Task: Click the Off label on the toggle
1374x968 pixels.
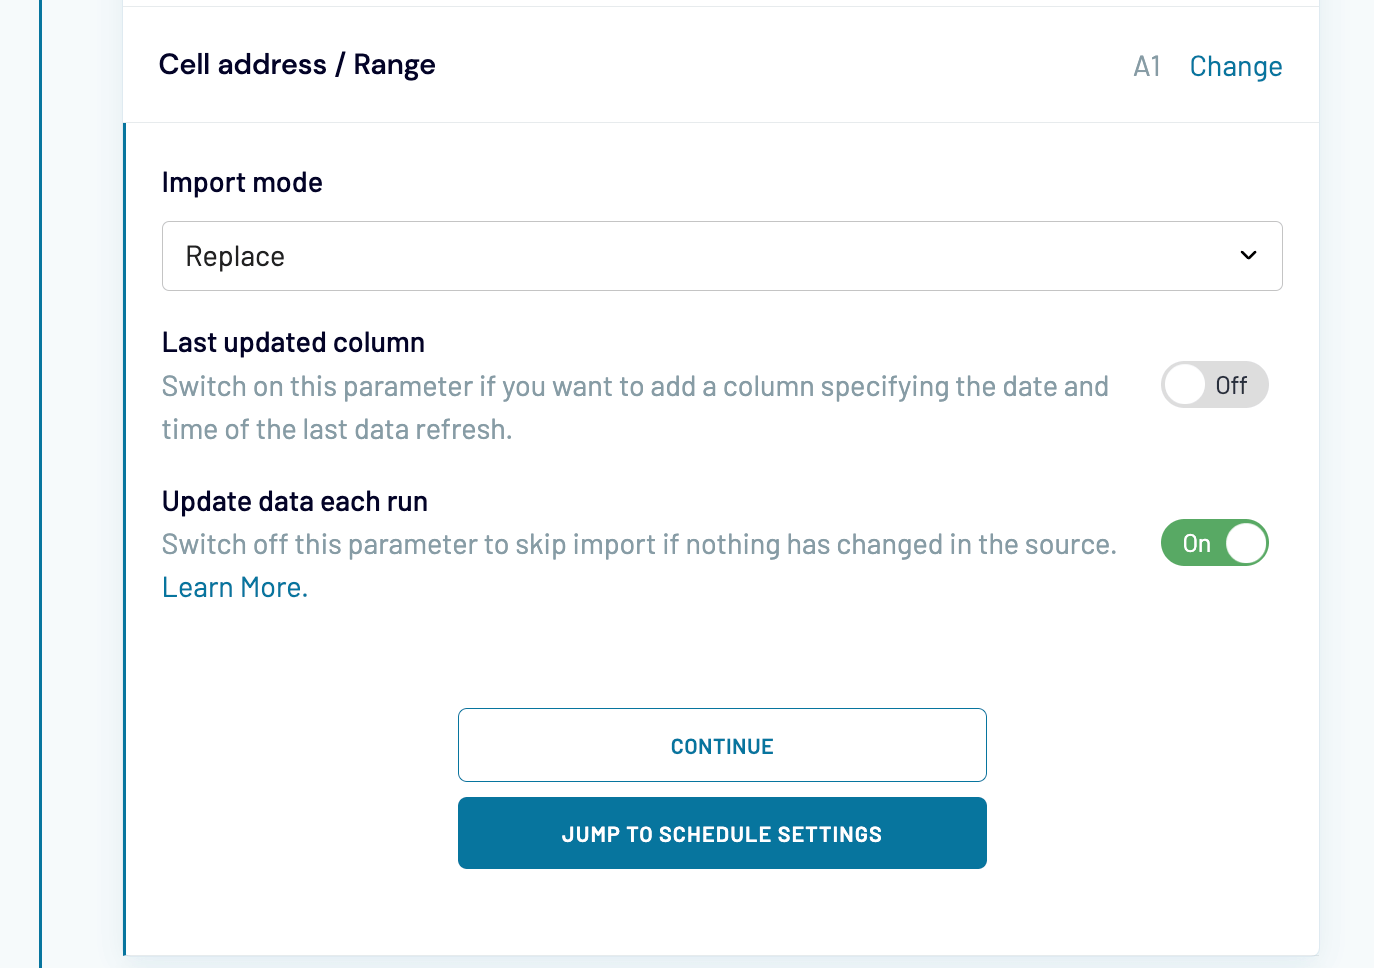Action: click(1234, 384)
